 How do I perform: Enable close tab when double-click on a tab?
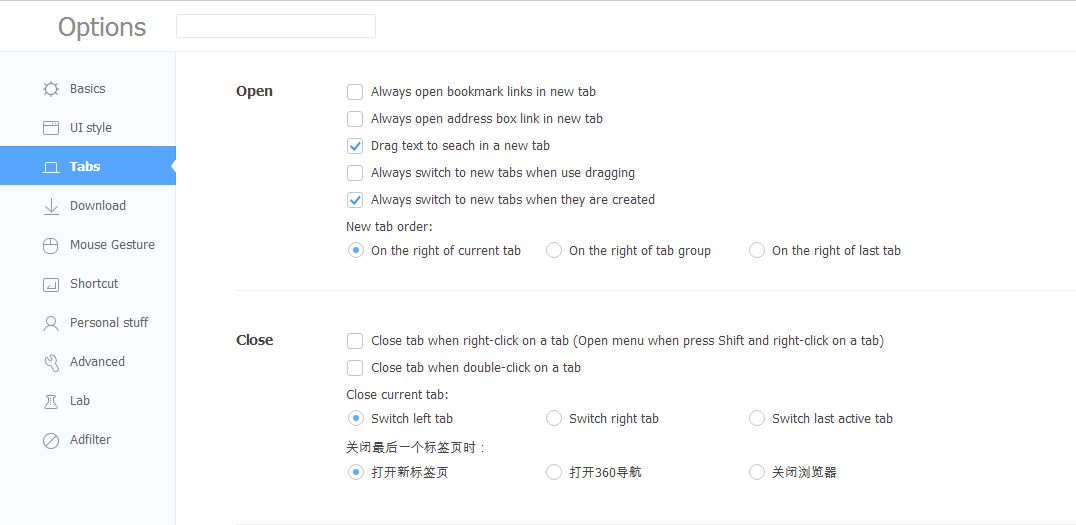pyautogui.click(x=355, y=368)
